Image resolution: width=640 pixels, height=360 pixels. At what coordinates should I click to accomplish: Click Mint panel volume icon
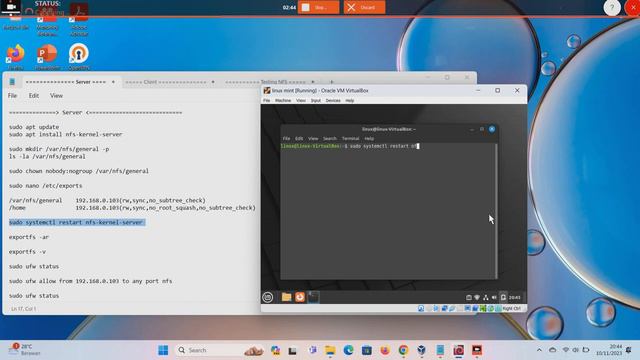click(494, 298)
